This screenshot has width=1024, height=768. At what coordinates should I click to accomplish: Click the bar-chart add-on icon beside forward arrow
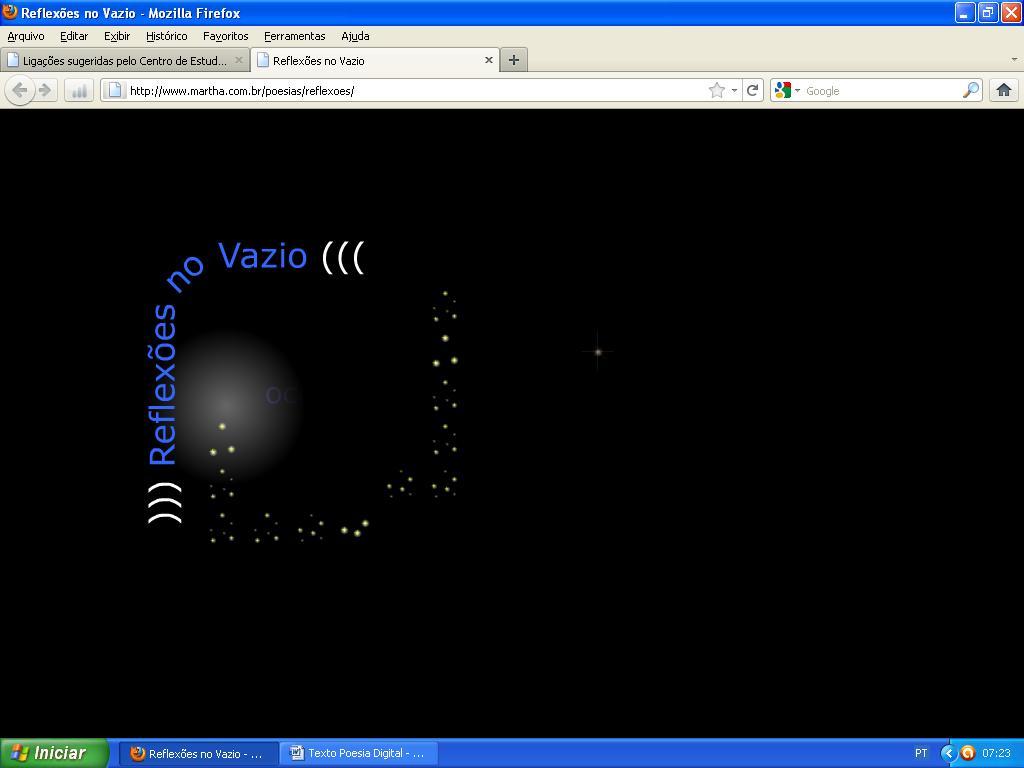[78, 90]
